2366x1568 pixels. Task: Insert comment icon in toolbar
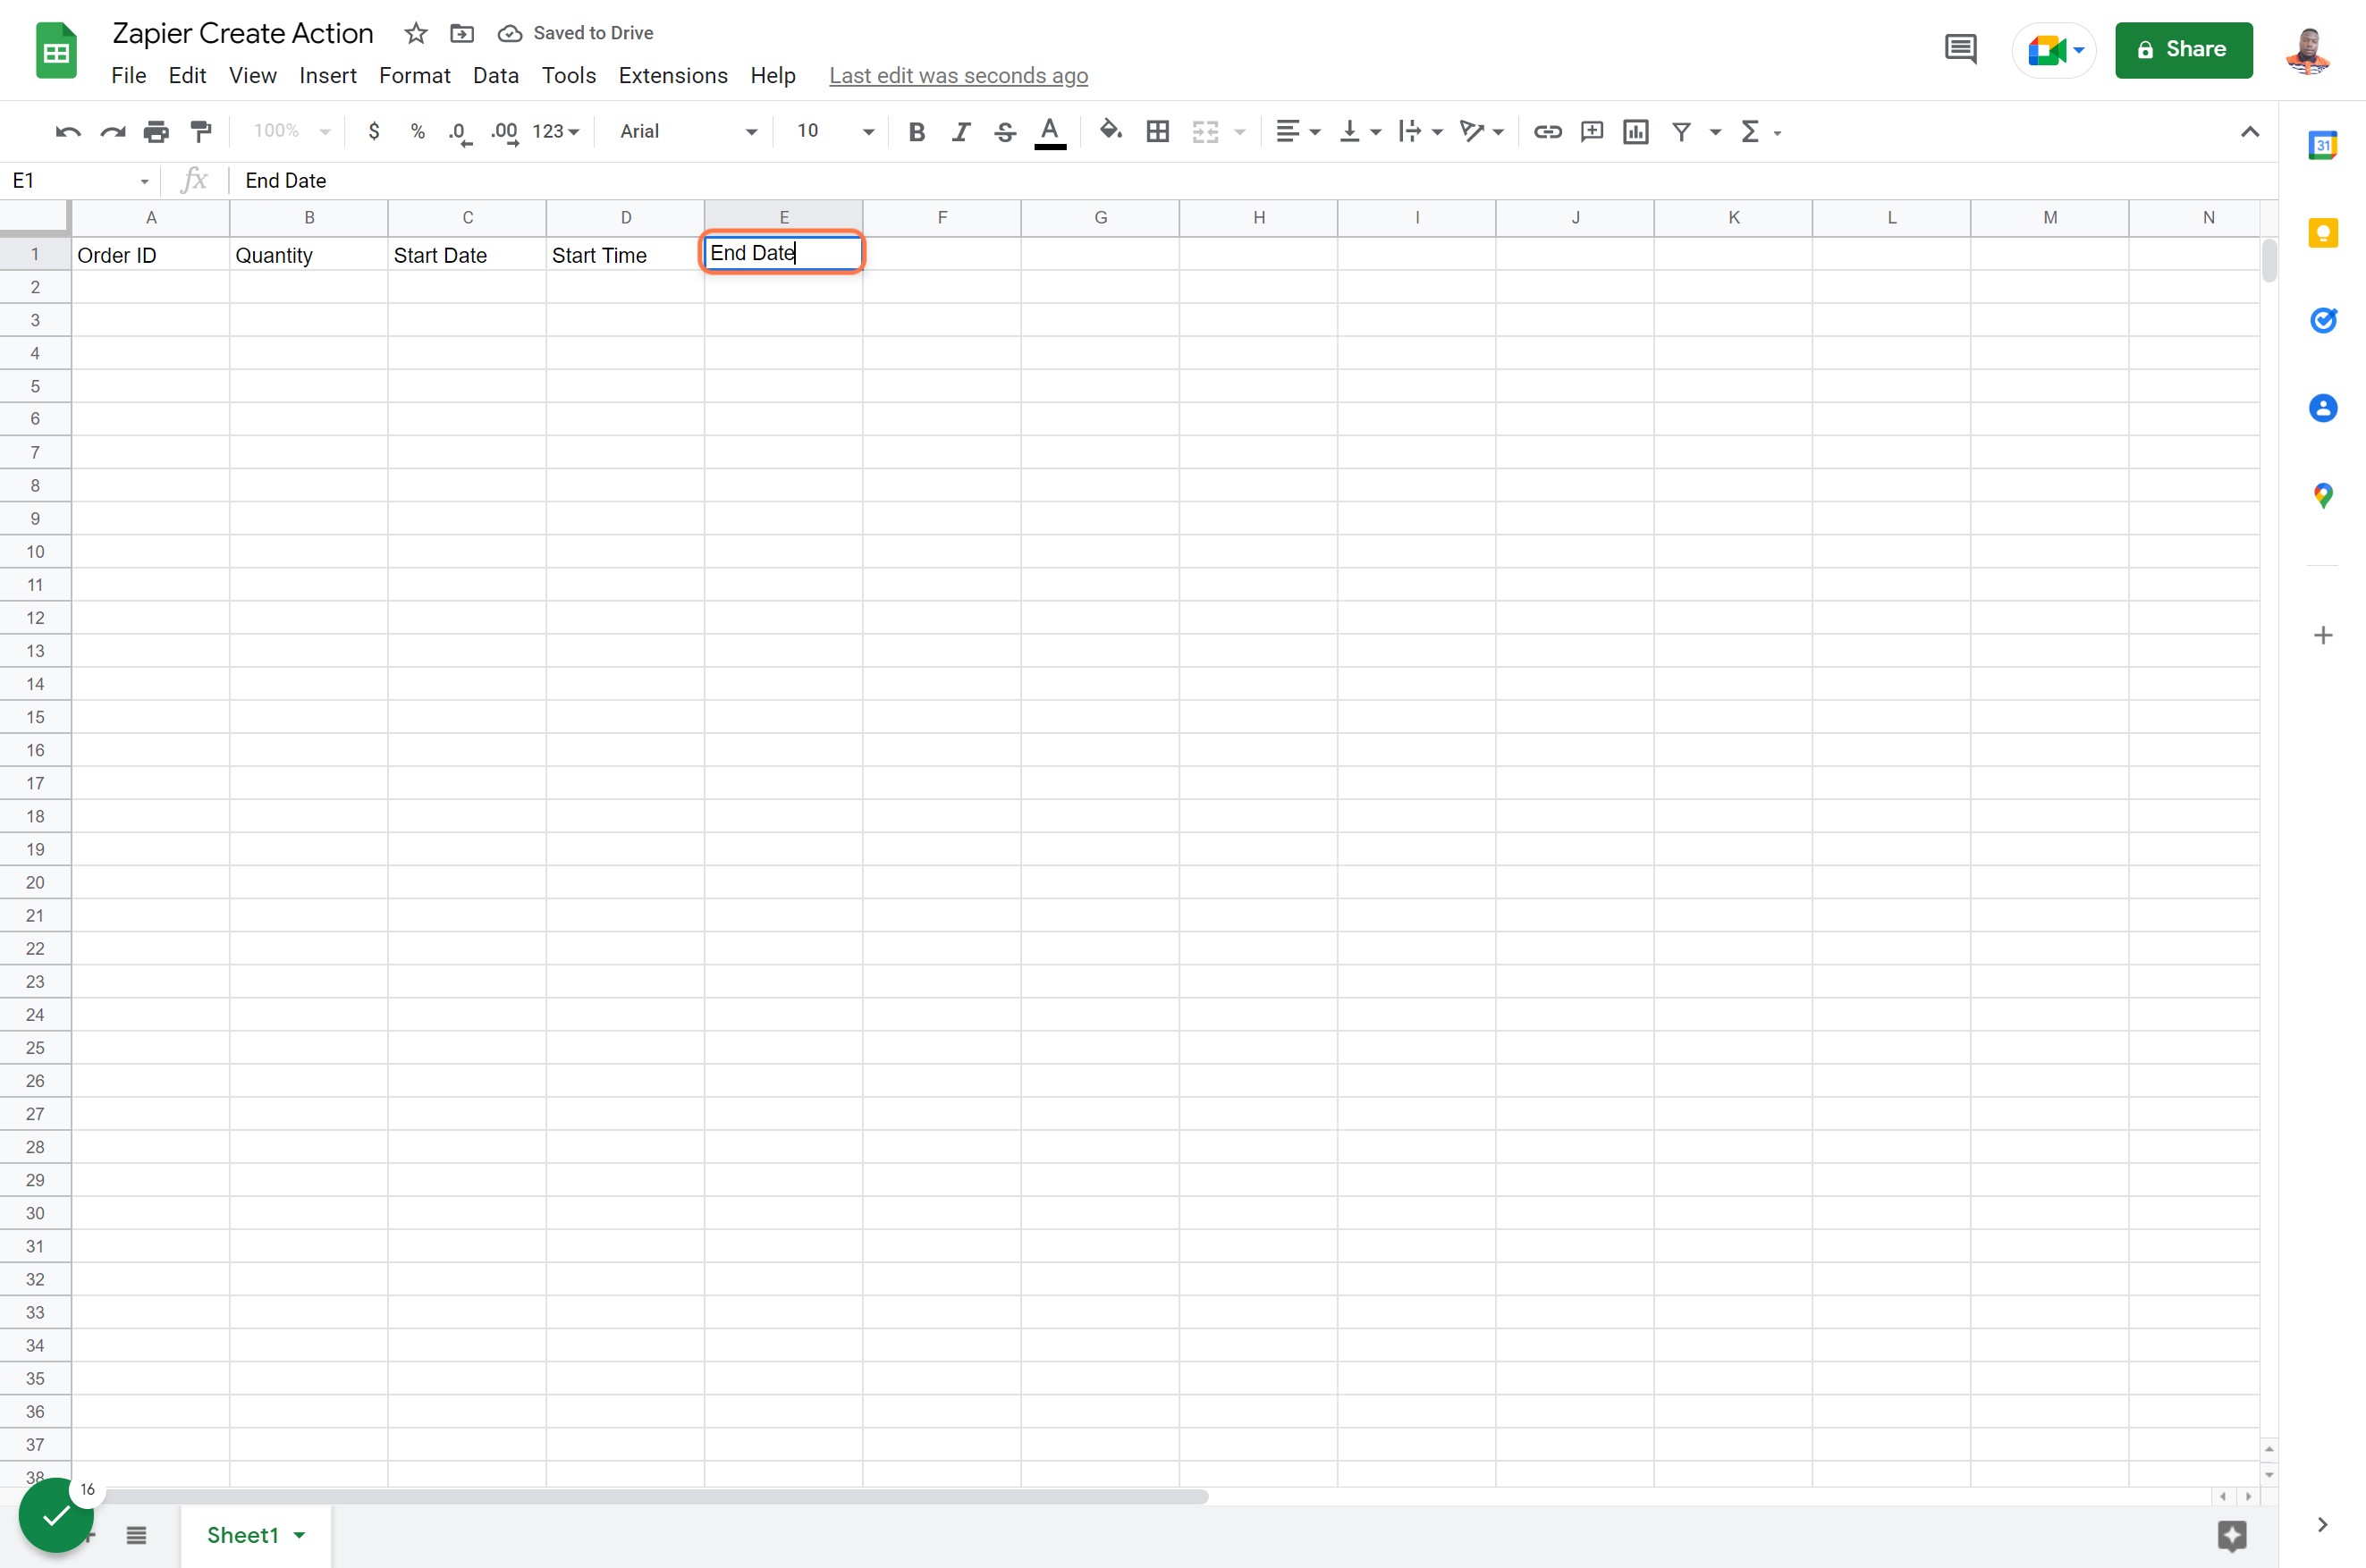[x=1591, y=131]
